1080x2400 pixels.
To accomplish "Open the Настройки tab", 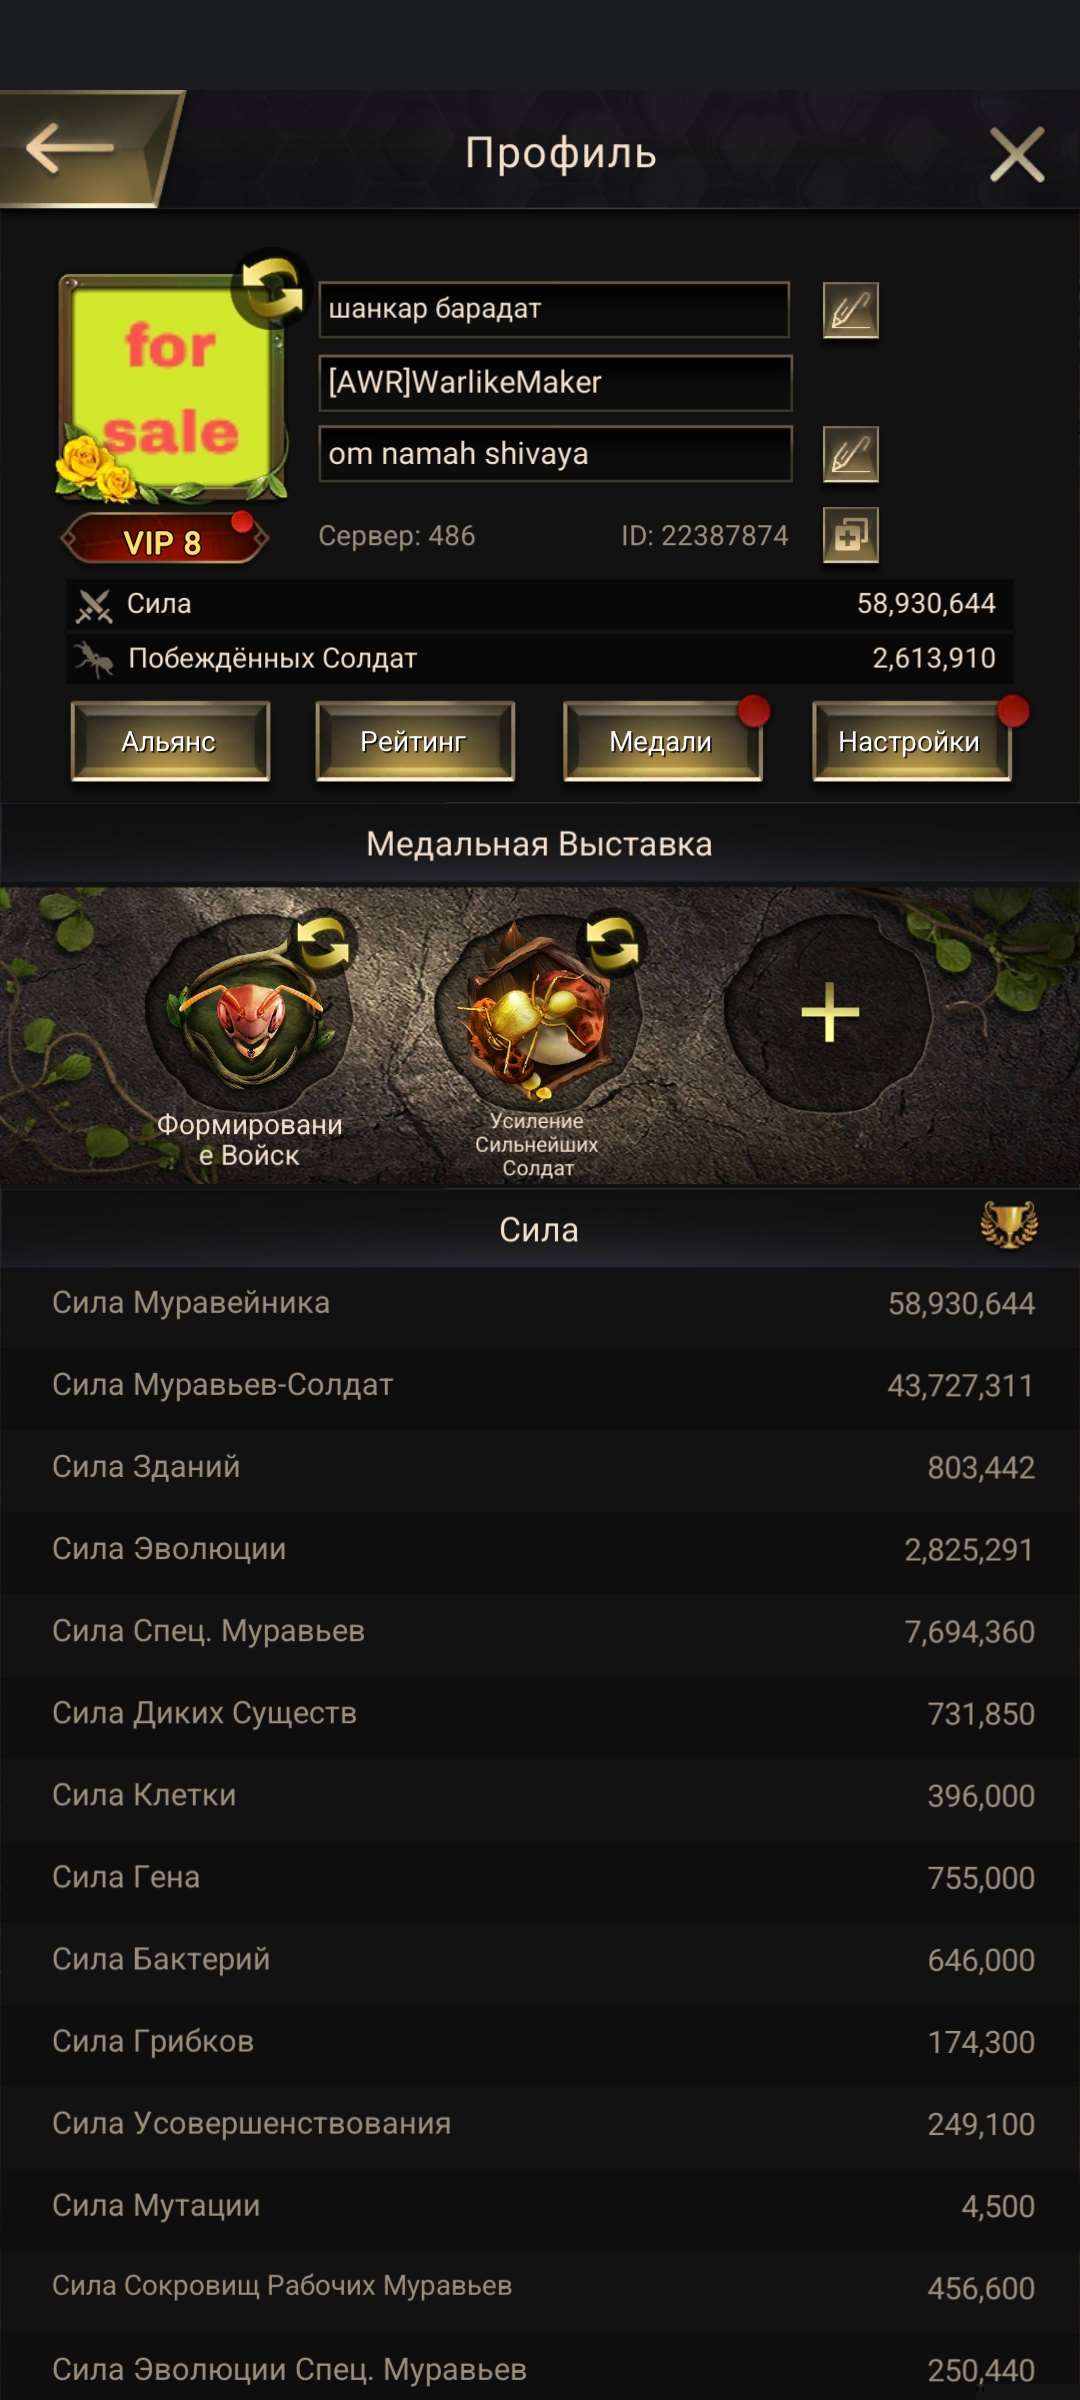I will click(x=911, y=741).
